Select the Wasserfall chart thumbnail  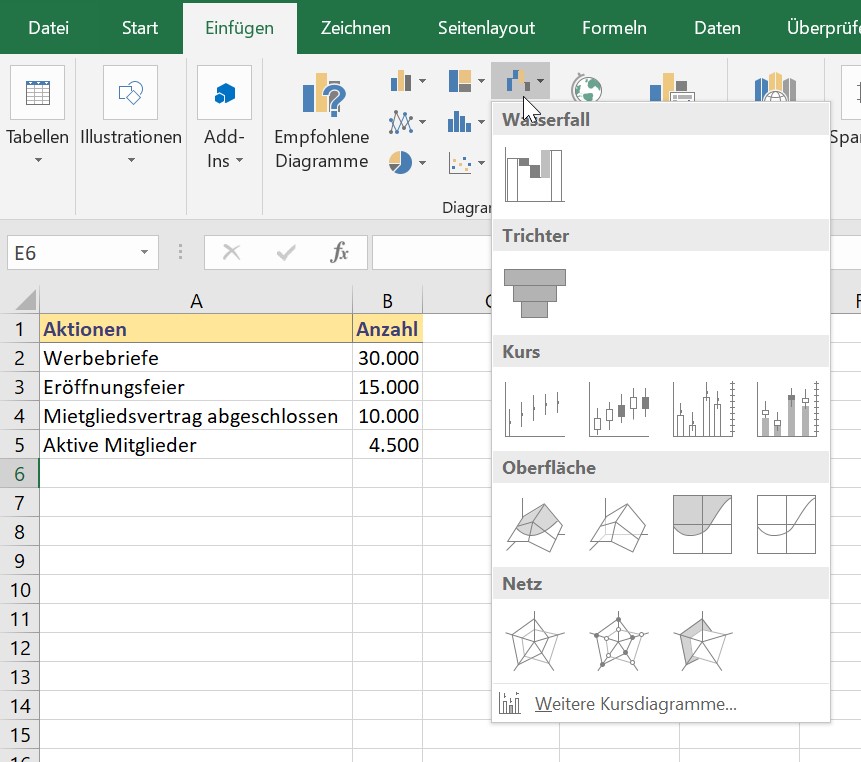pyautogui.click(x=534, y=175)
